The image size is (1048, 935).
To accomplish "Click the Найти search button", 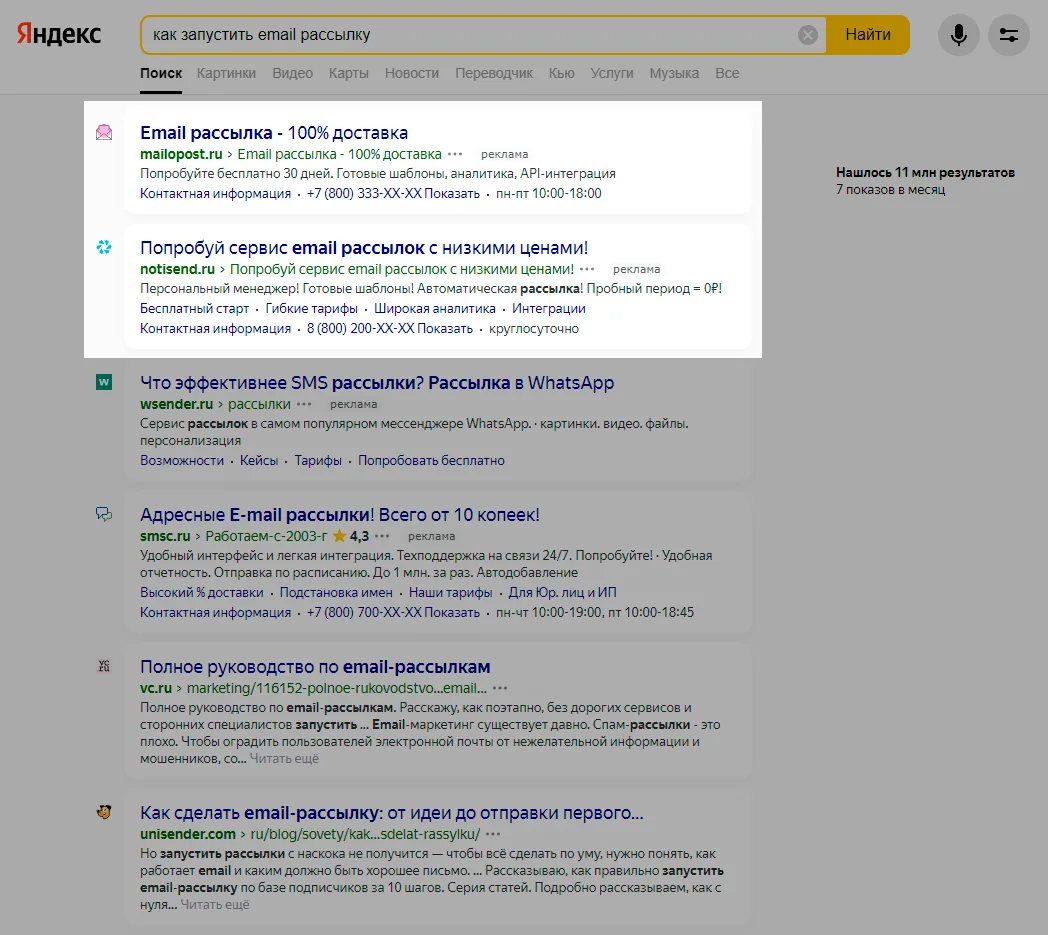I will point(868,35).
